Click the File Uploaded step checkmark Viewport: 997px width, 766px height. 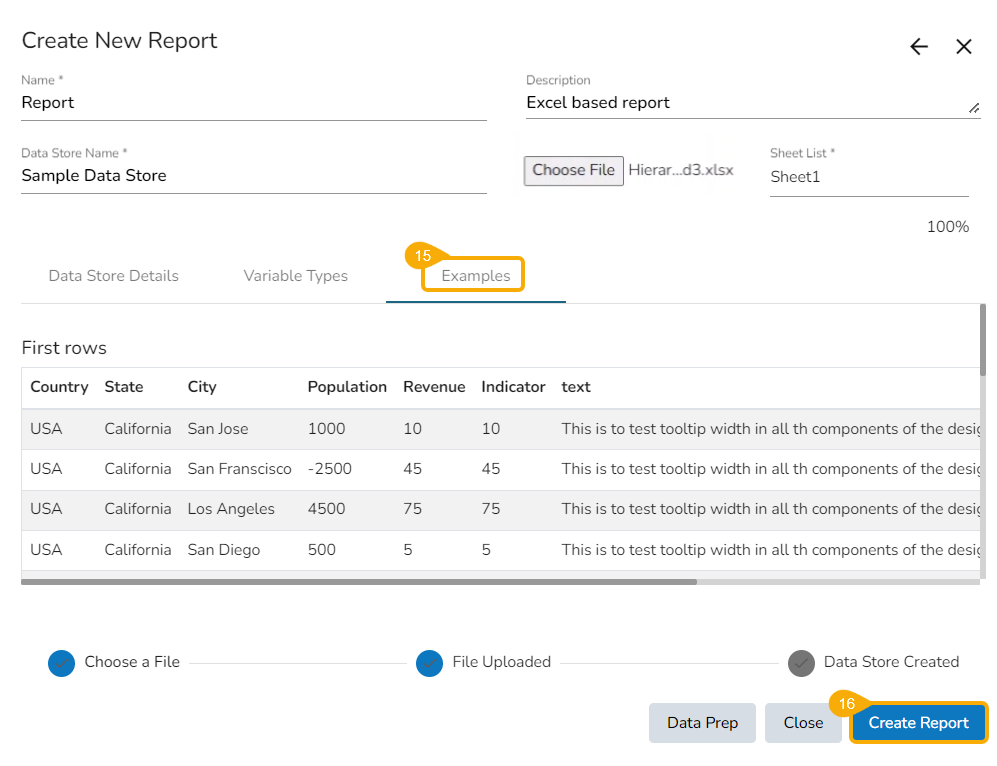(x=429, y=662)
